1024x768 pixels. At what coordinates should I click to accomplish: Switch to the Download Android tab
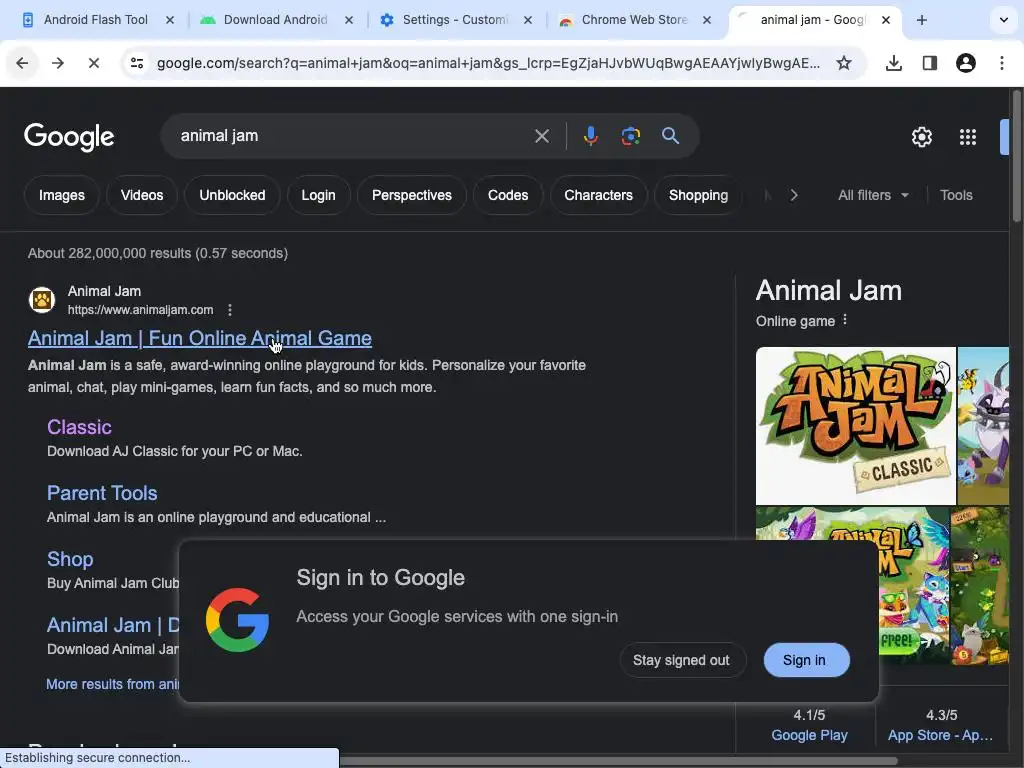tap(275, 20)
